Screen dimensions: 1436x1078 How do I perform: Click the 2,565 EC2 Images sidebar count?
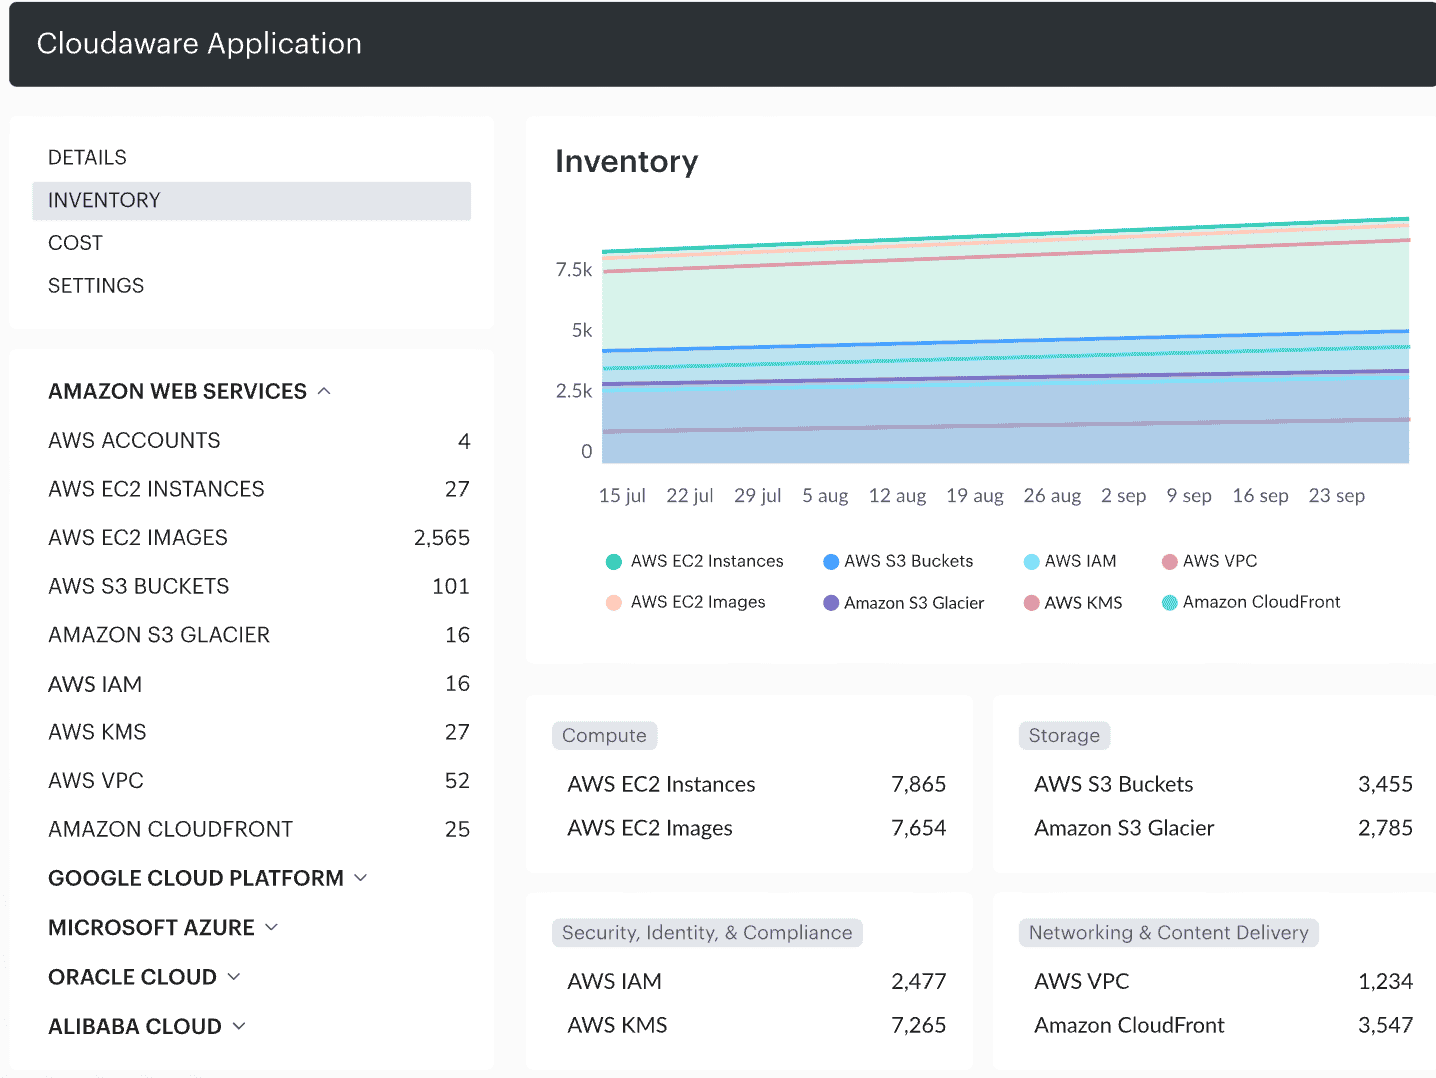[442, 538]
